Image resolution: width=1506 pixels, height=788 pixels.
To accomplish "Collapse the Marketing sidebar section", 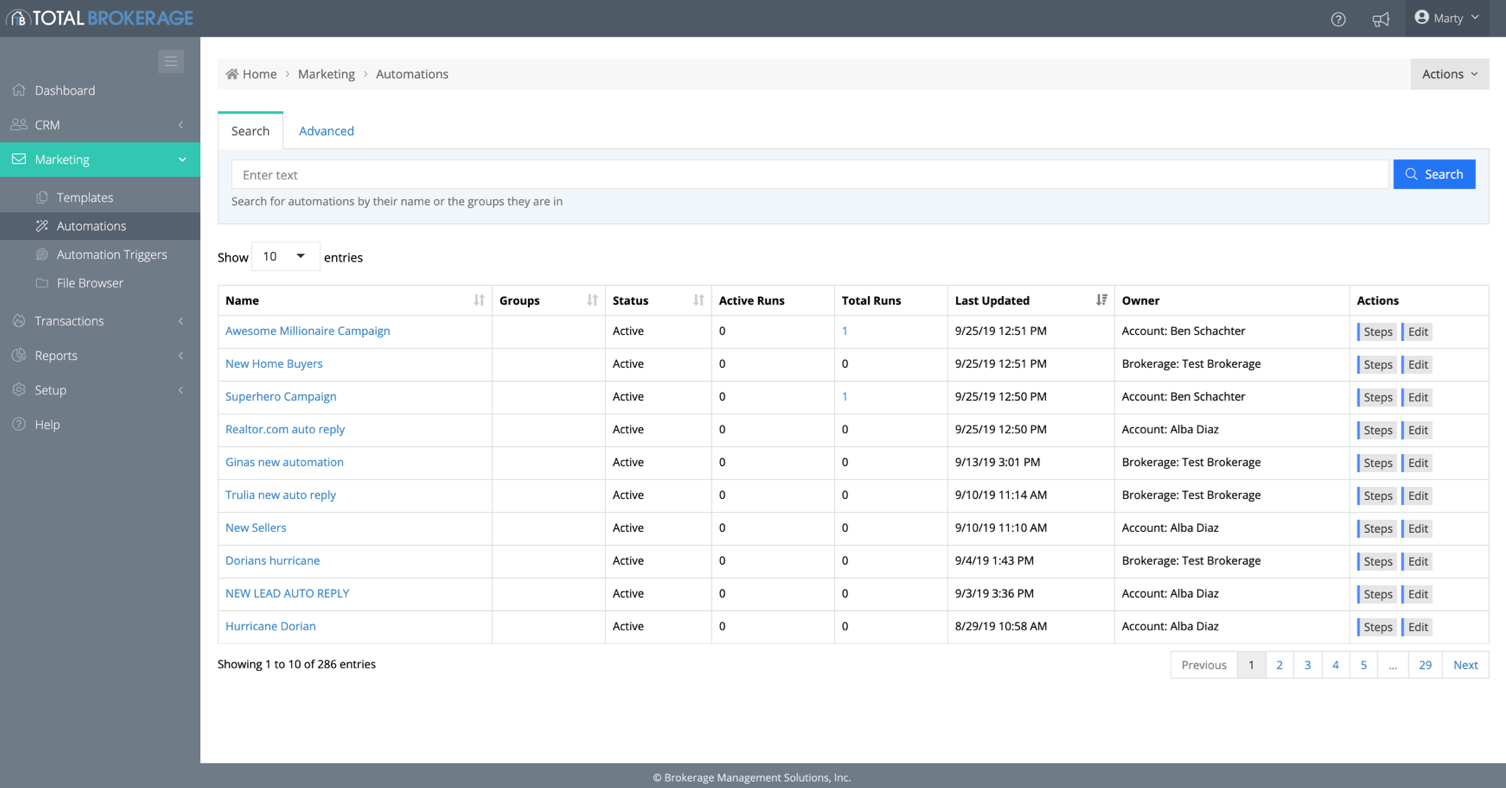I will tap(100, 160).
